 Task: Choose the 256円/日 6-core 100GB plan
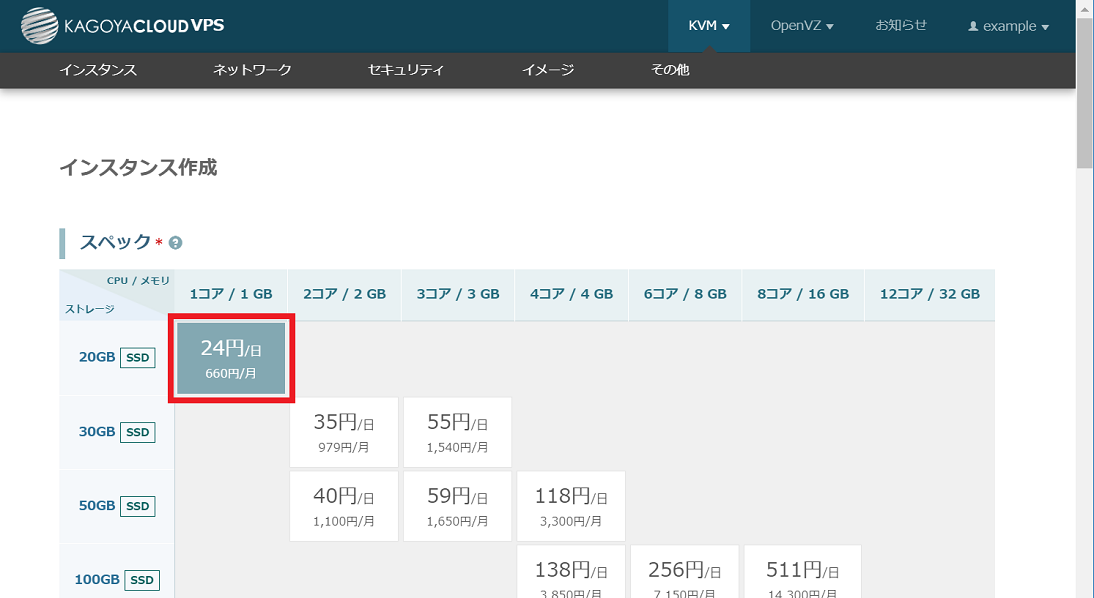pos(685,573)
